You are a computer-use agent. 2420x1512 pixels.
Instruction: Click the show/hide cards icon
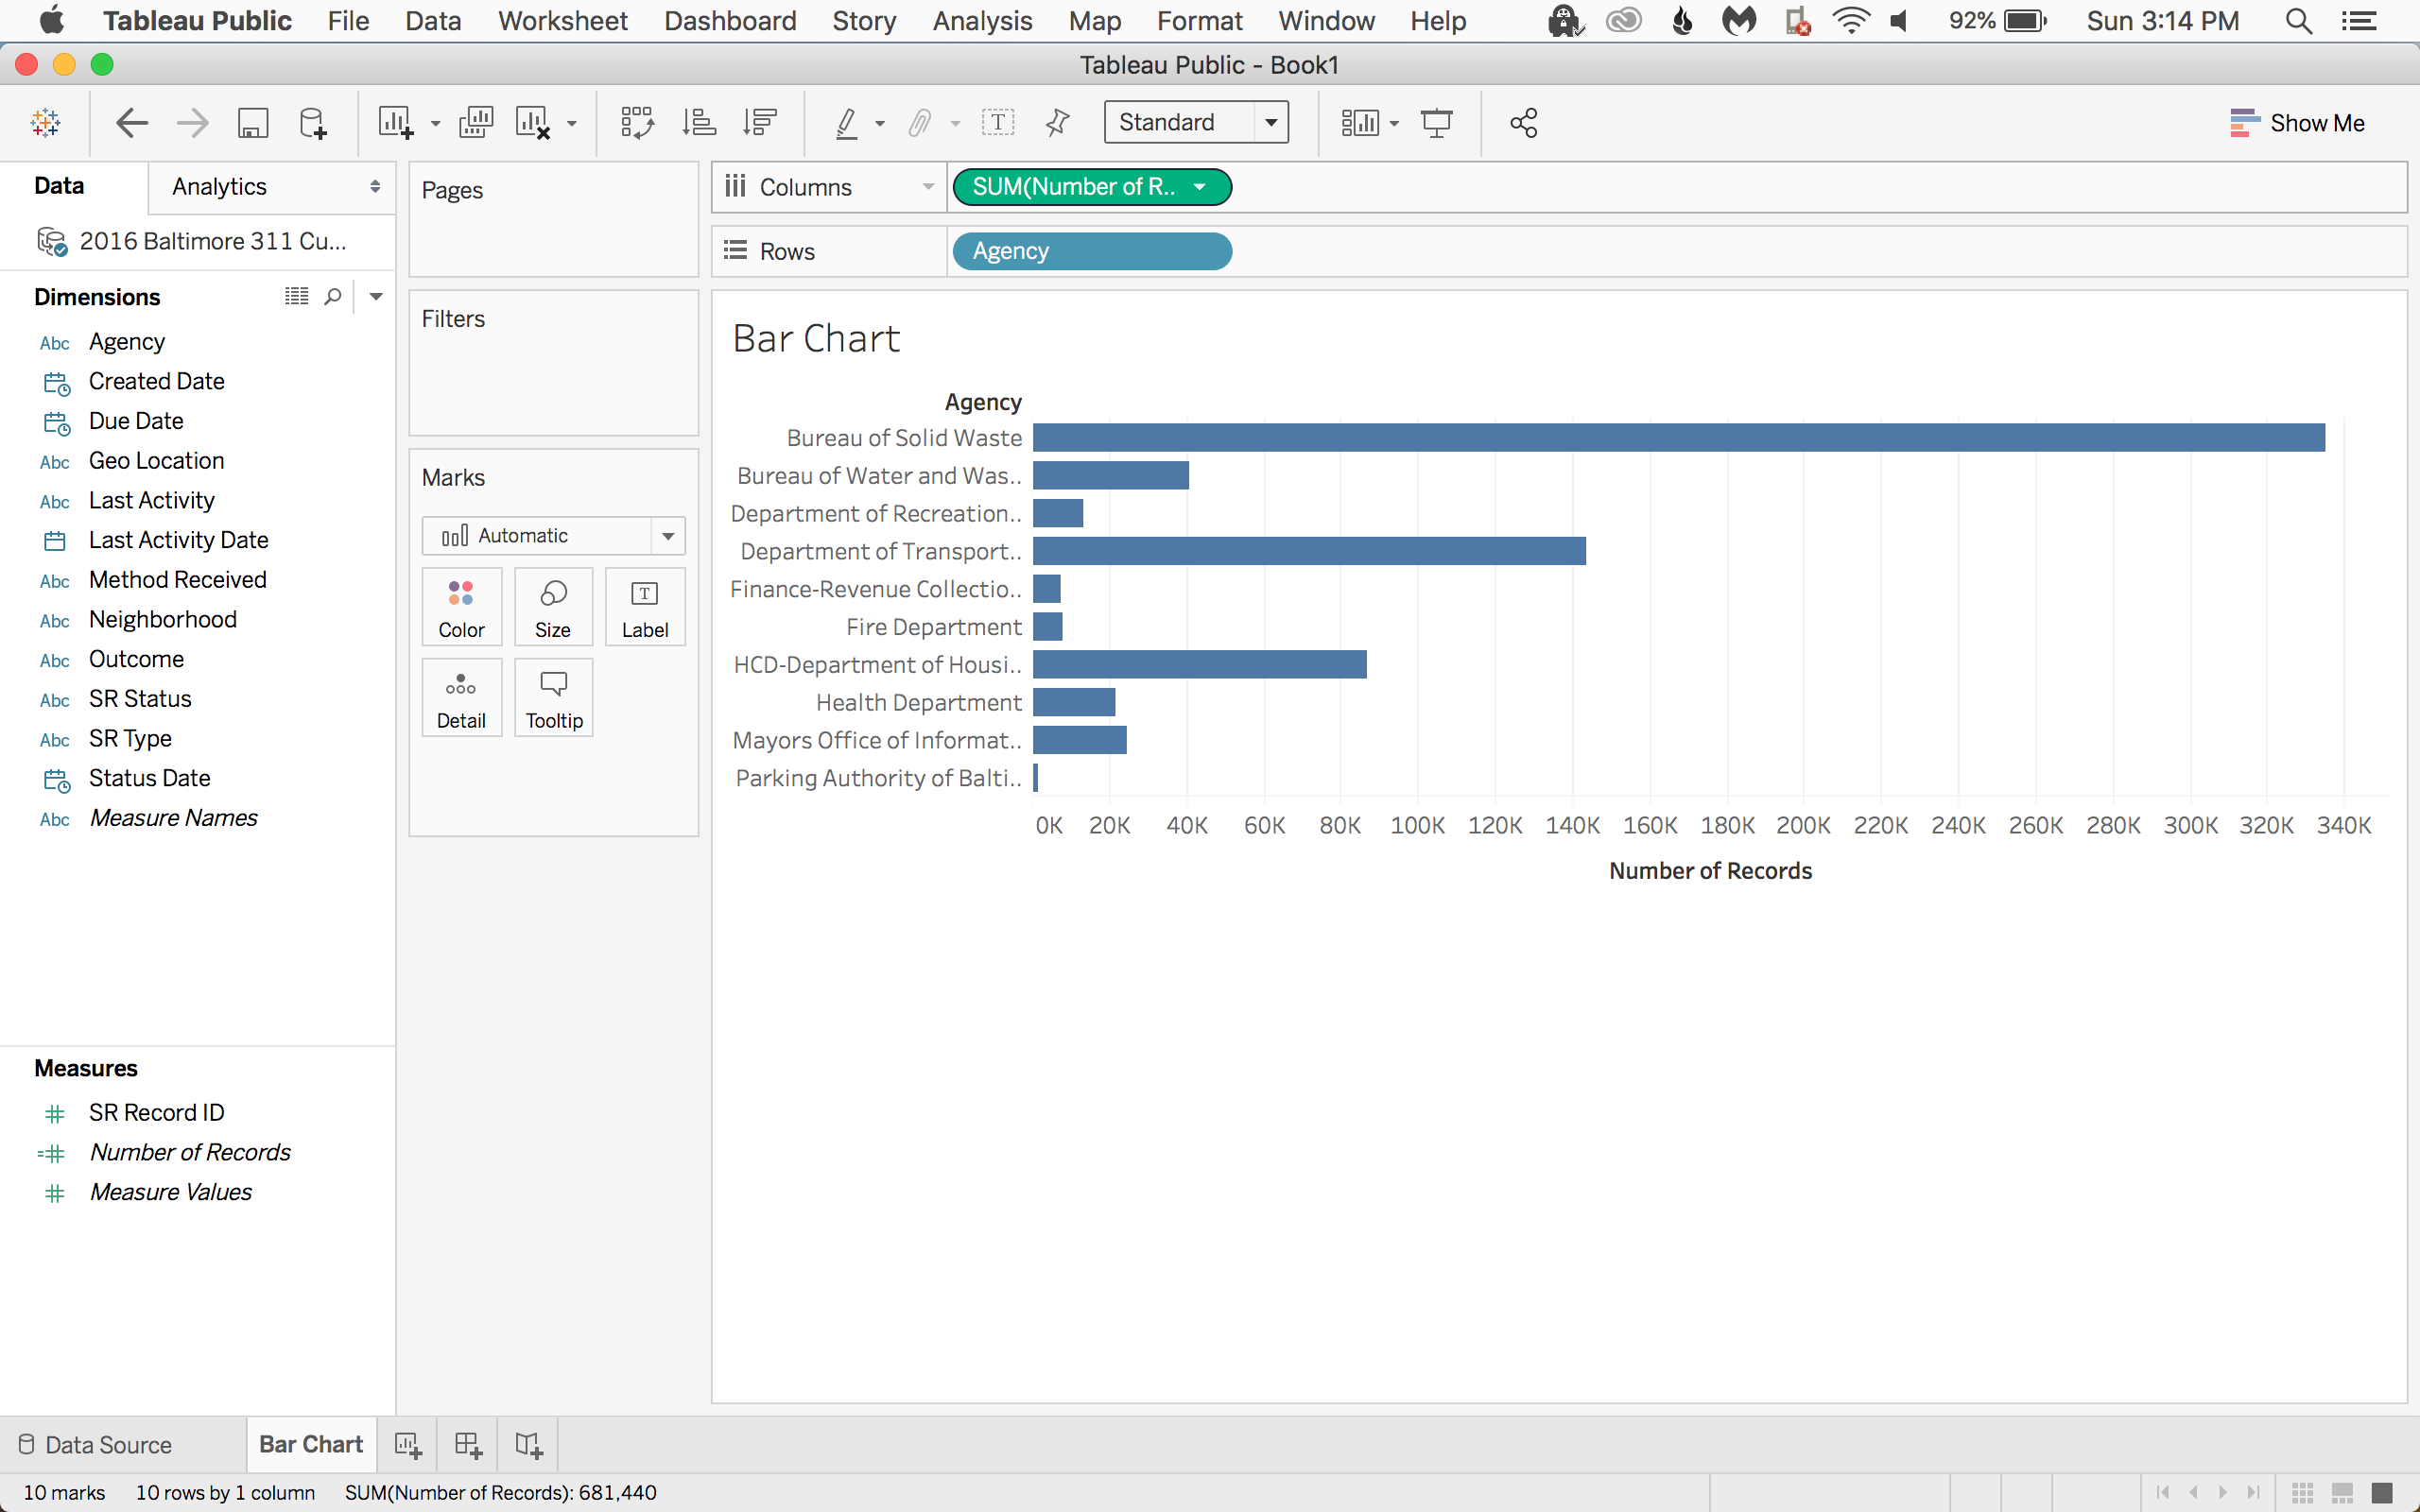1359,123
